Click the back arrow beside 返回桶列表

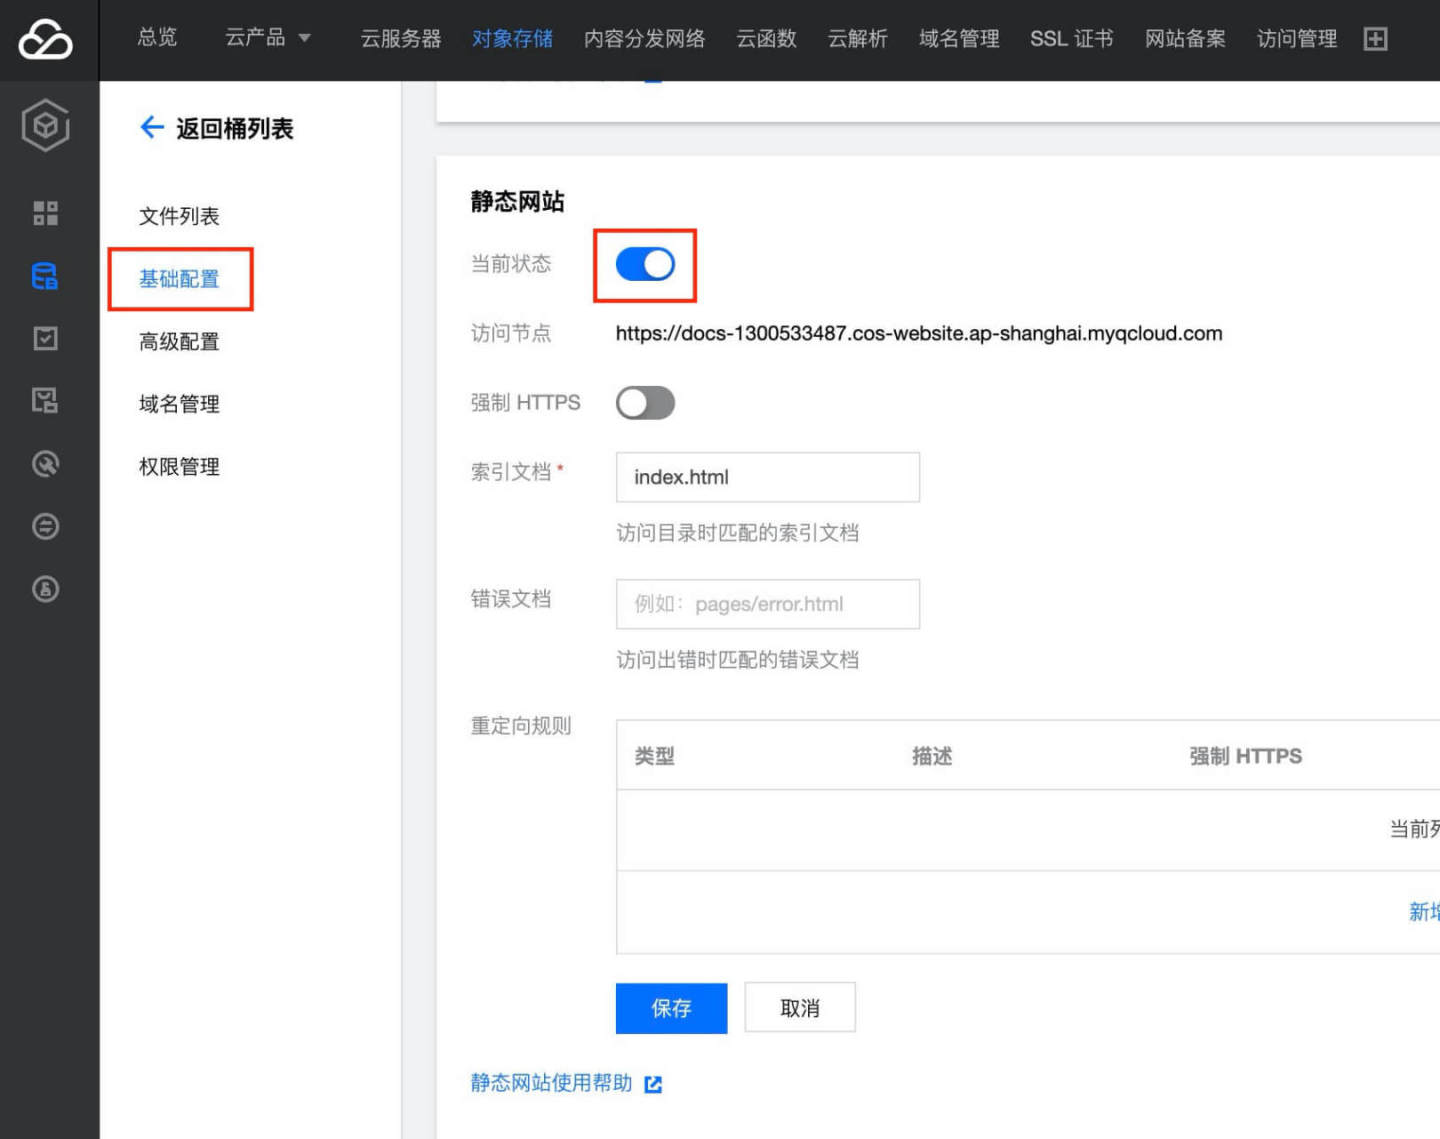(x=151, y=128)
